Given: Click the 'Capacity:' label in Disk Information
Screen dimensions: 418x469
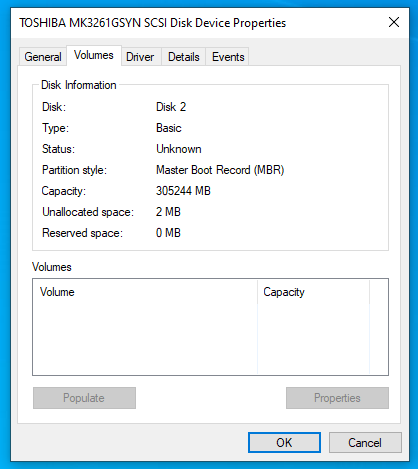Looking at the screenshot, I should click(64, 191).
